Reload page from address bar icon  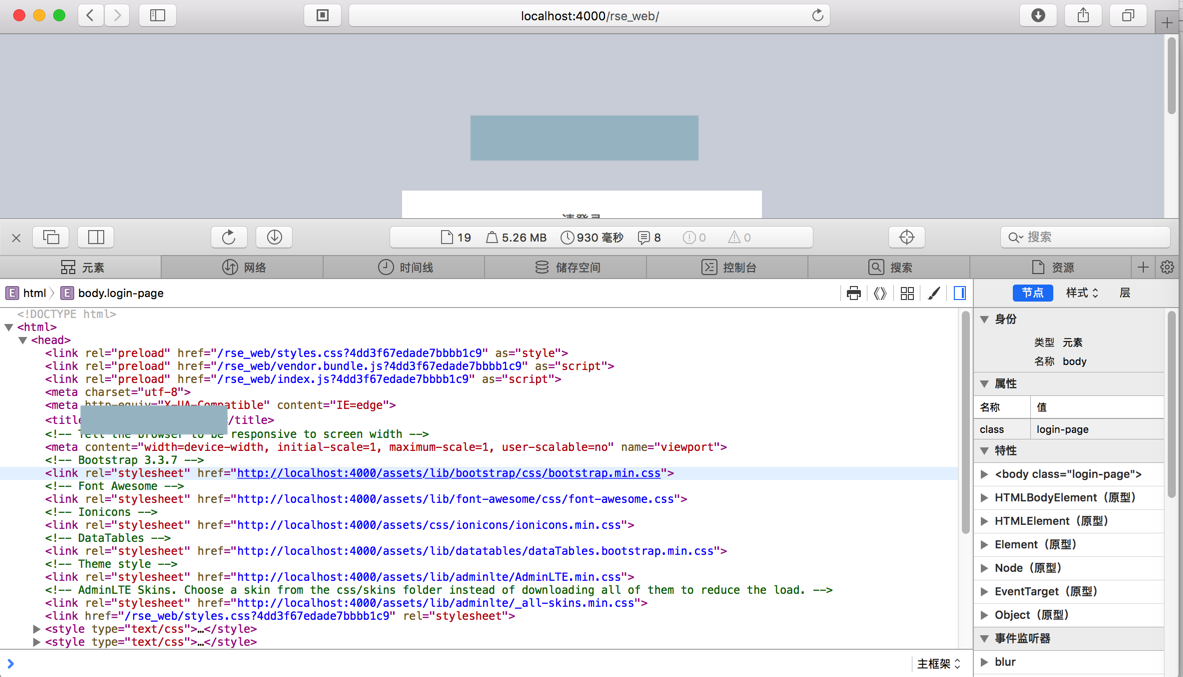click(817, 15)
